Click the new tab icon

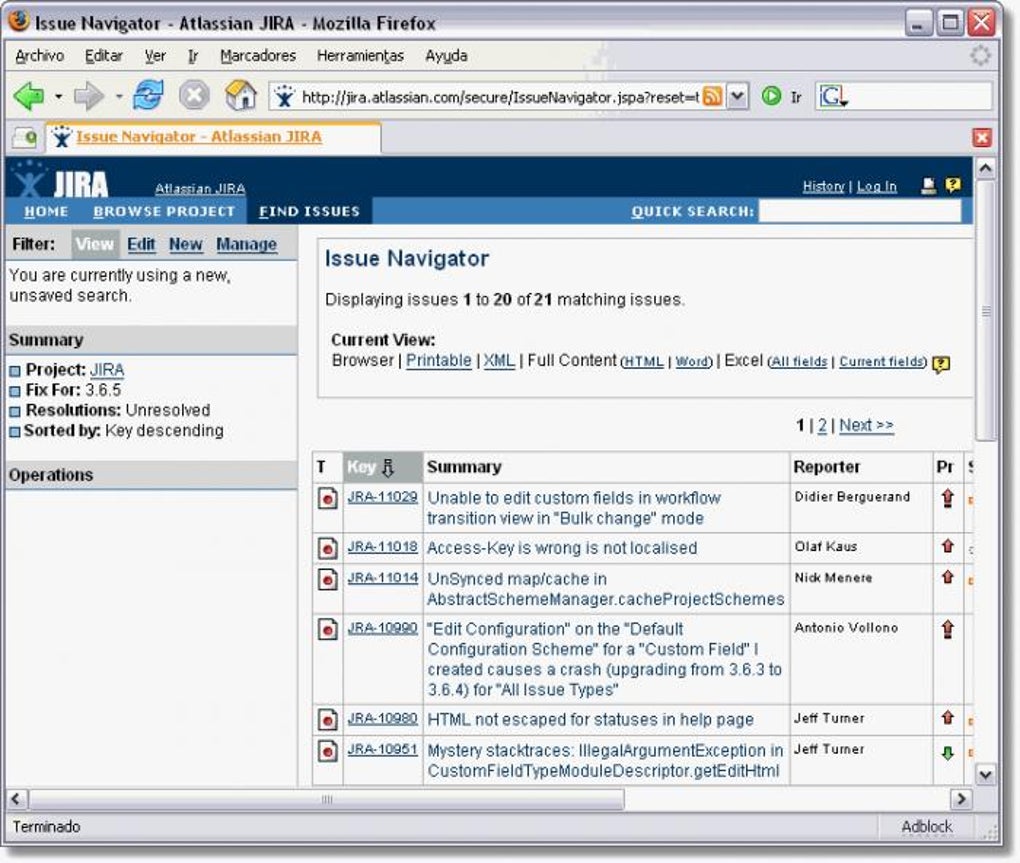[25, 137]
